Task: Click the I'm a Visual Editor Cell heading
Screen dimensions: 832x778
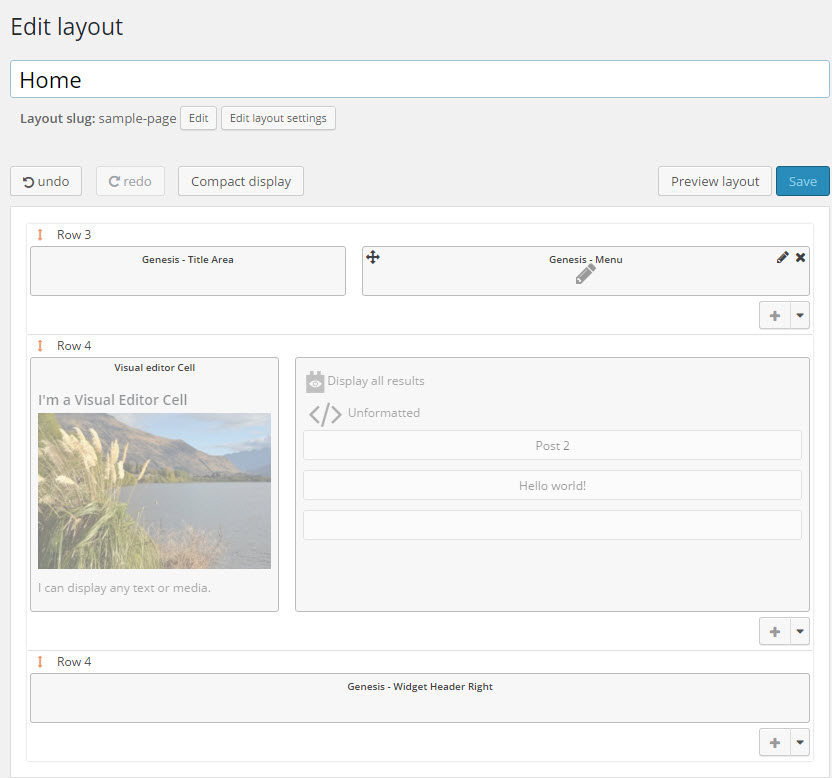Action: pyautogui.click(x=112, y=400)
